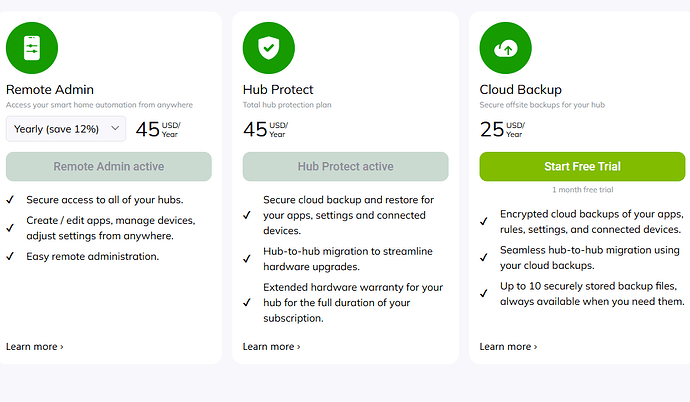Open Learn more link under Hub Protect

tap(272, 346)
